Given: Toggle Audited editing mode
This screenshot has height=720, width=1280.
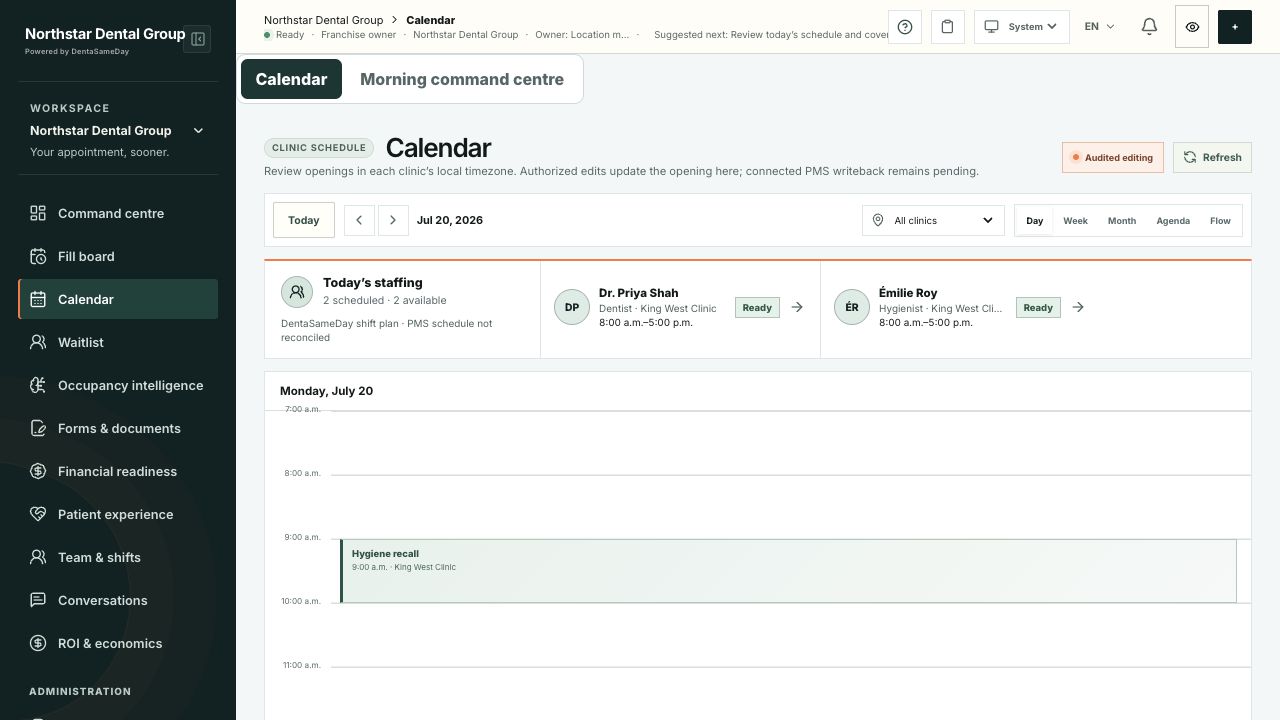Looking at the screenshot, I should [x=1113, y=157].
